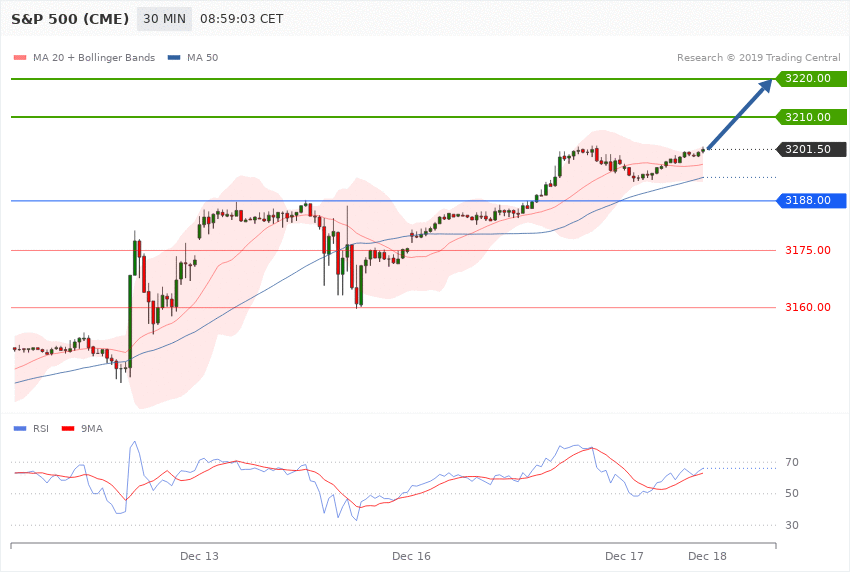
Task: Click the 3188.00 pivot price tag
Action: 811,200
